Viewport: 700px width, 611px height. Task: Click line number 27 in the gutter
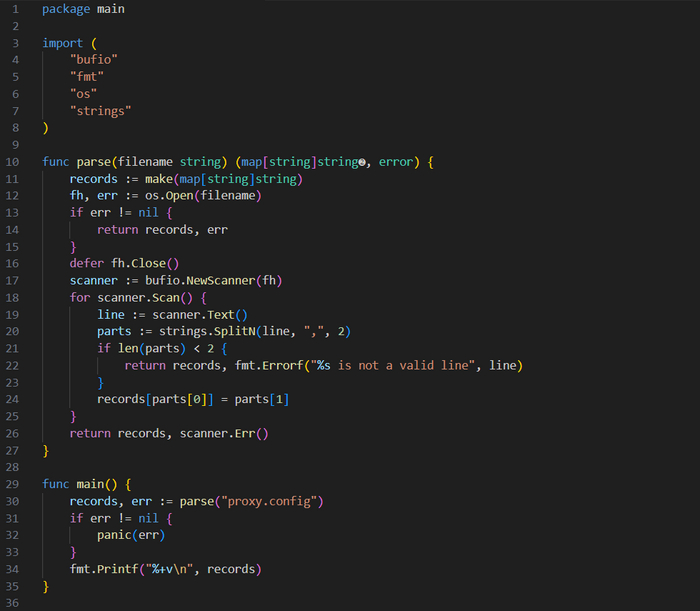tap(12, 450)
